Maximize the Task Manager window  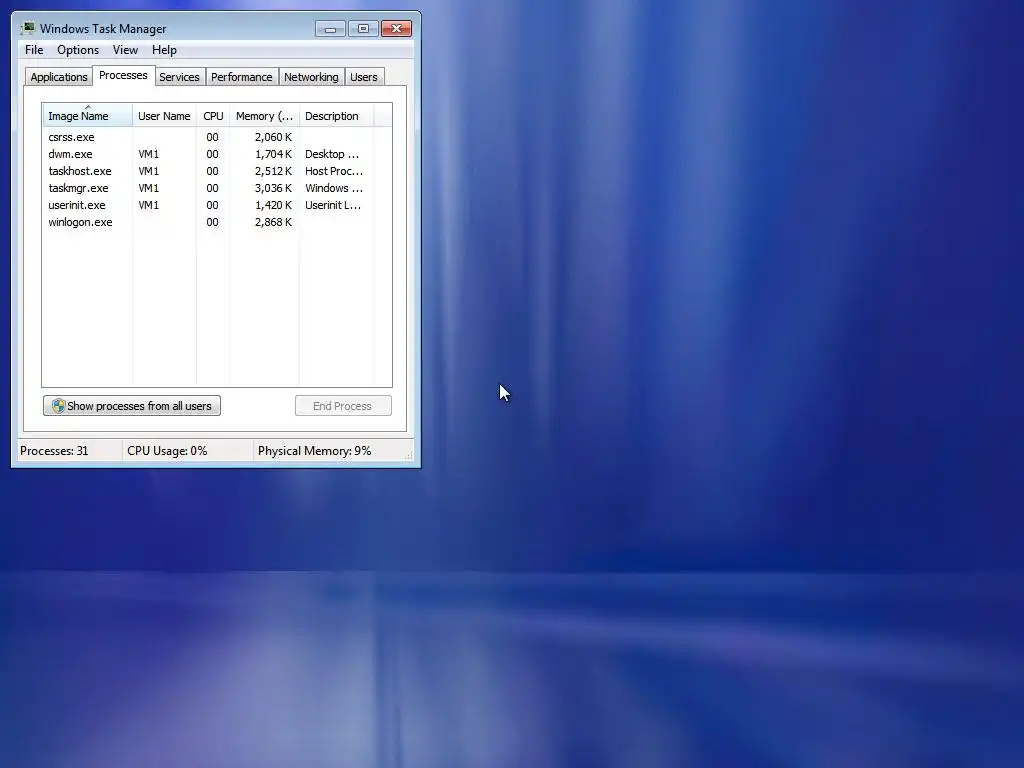tap(363, 29)
